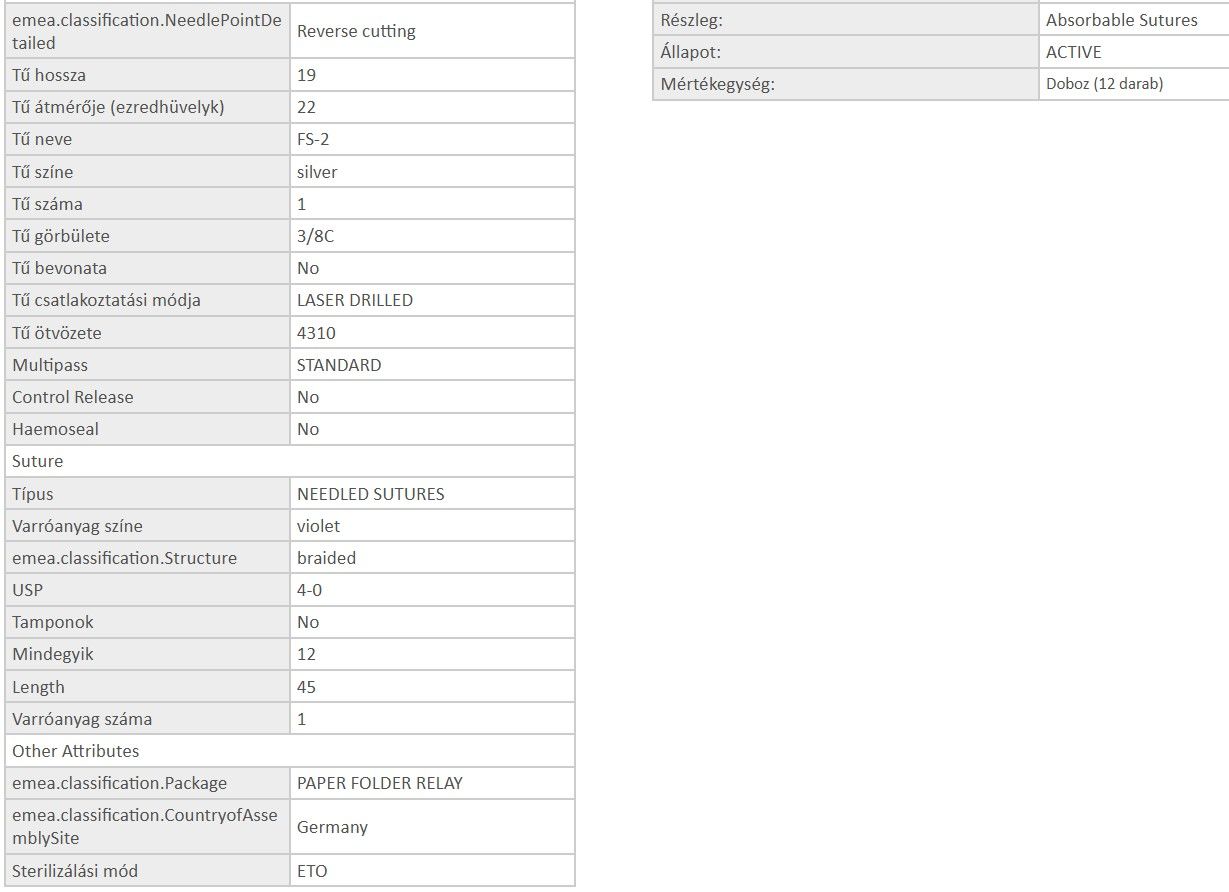1229x892 pixels.
Task: Select the 'Tű hossza' row label
Action: [x=49, y=75]
